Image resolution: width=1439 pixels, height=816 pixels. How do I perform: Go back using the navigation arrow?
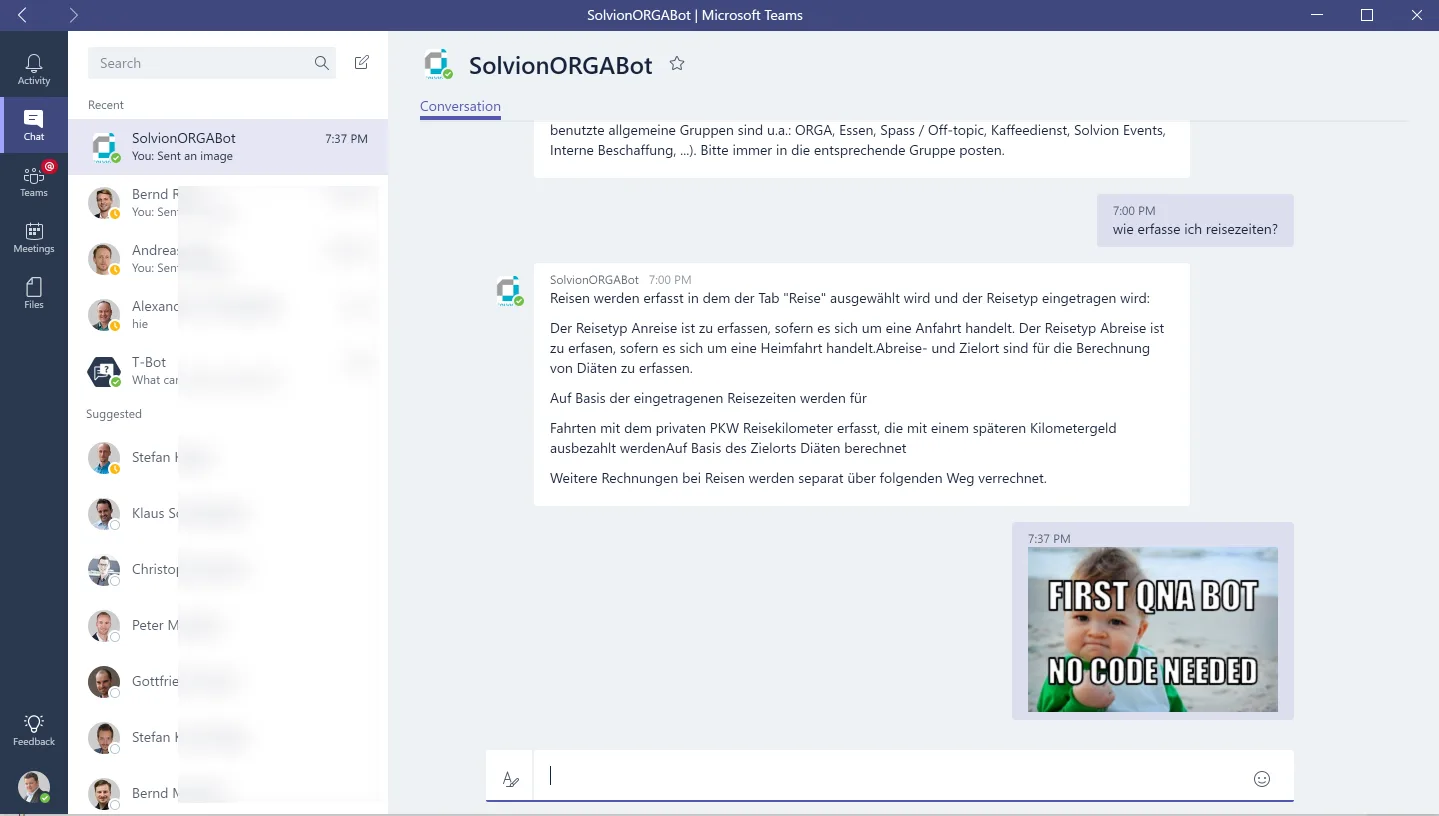[22, 14]
